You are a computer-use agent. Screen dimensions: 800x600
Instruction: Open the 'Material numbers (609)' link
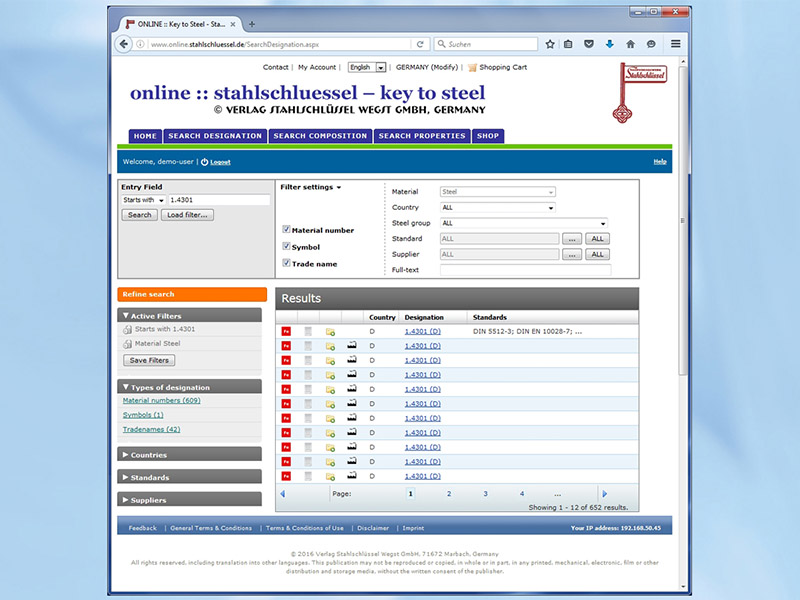tap(161, 401)
